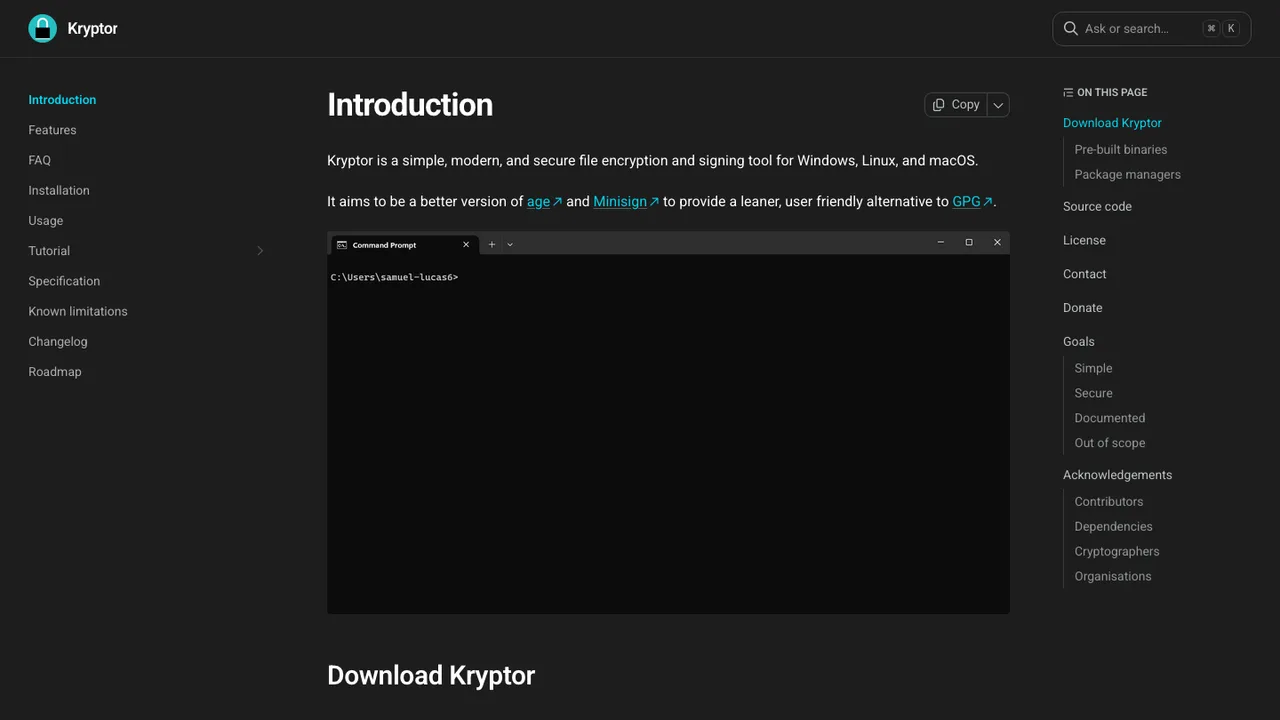Jump to Donate section

(x=1082, y=308)
